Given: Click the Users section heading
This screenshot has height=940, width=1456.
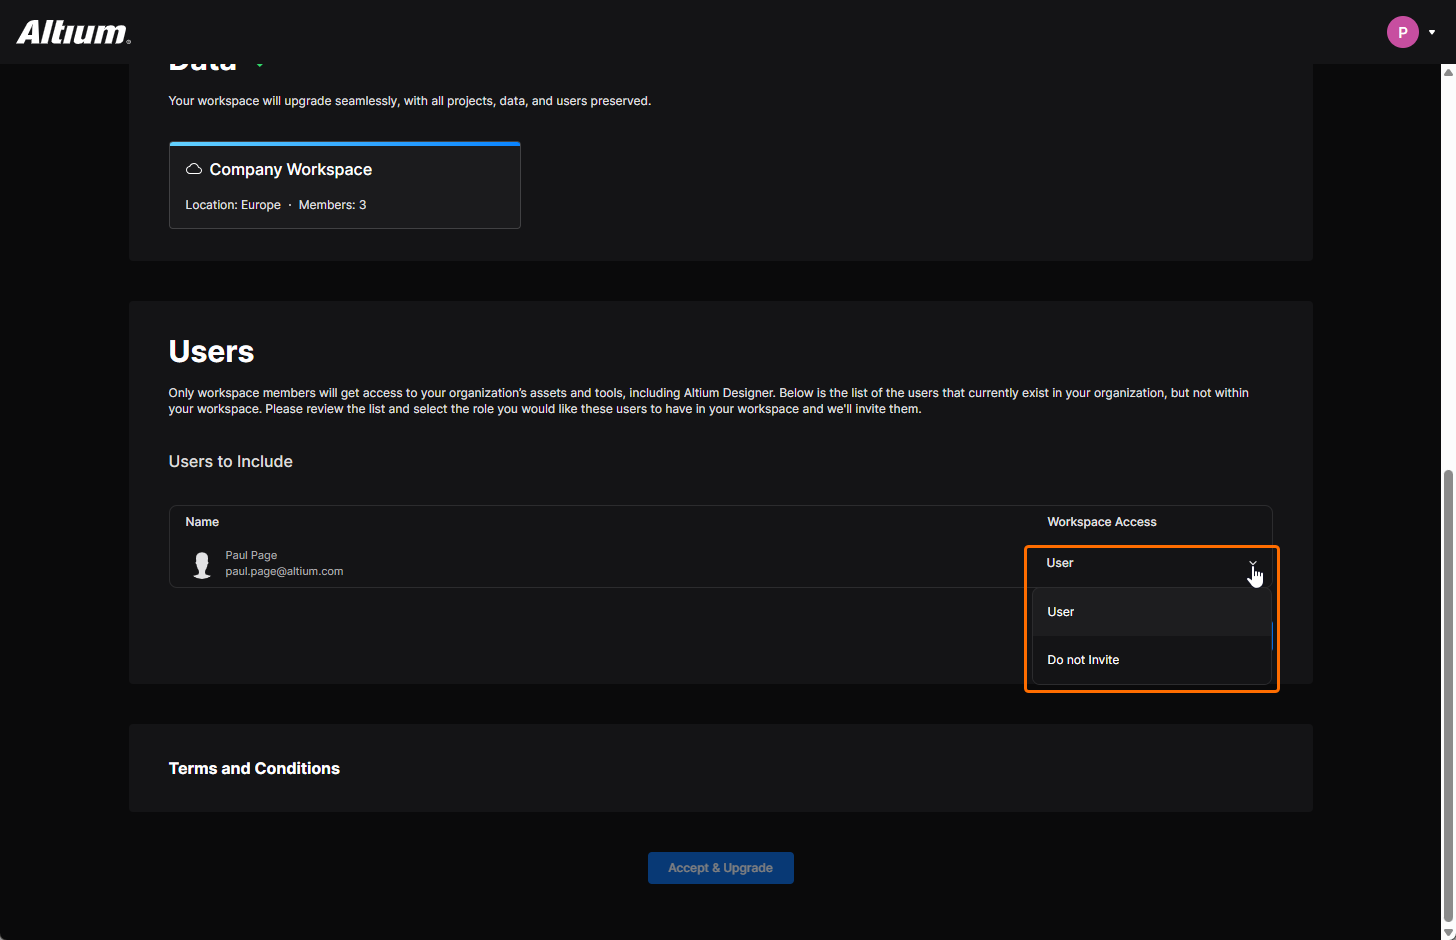Looking at the screenshot, I should tap(211, 352).
